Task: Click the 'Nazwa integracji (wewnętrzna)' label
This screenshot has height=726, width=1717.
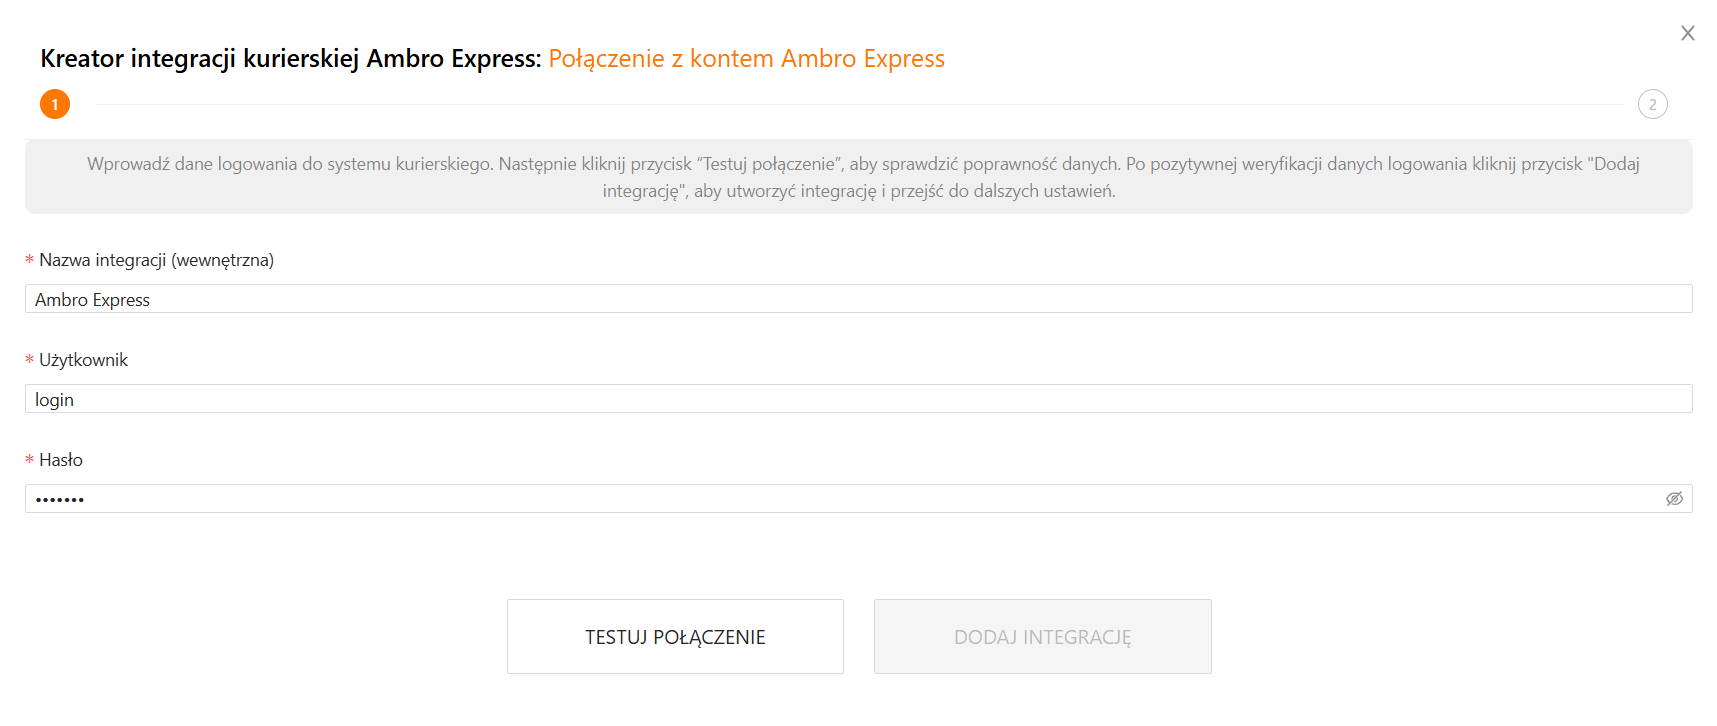Action: tap(156, 260)
